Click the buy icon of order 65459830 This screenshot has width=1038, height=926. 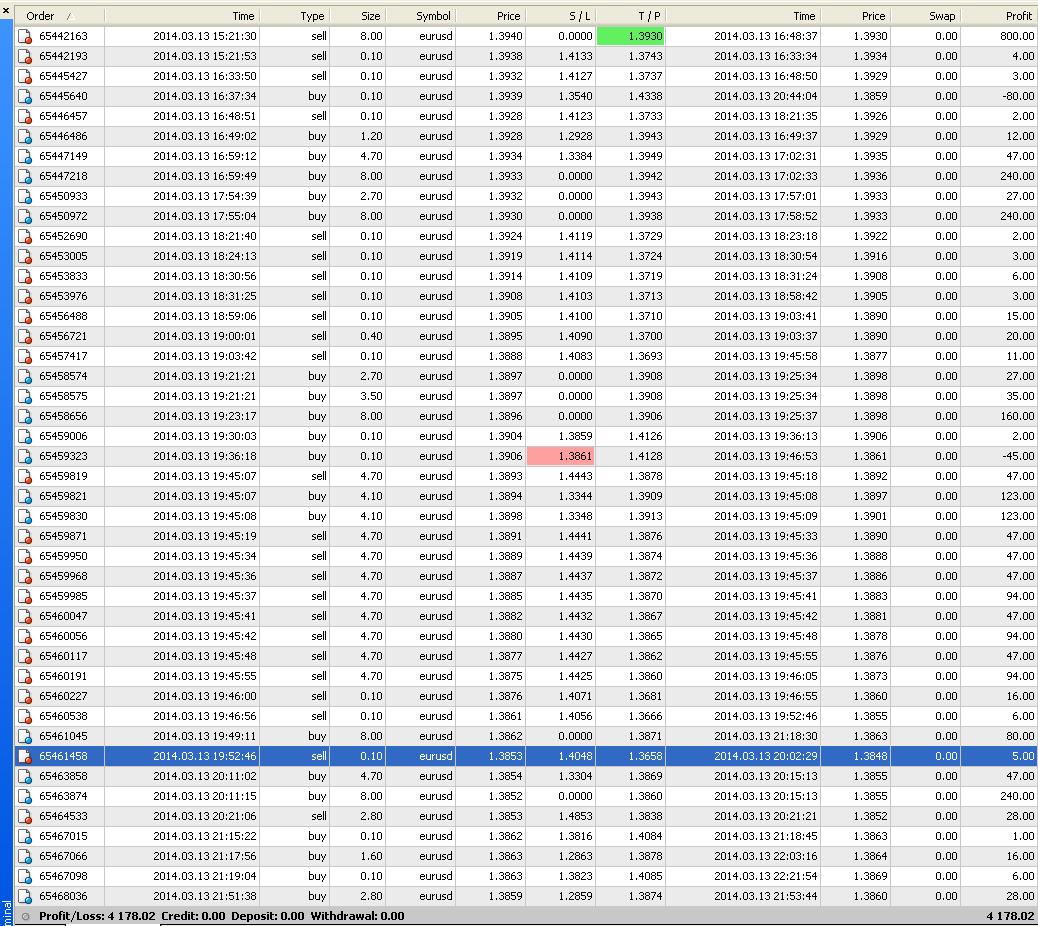24,516
